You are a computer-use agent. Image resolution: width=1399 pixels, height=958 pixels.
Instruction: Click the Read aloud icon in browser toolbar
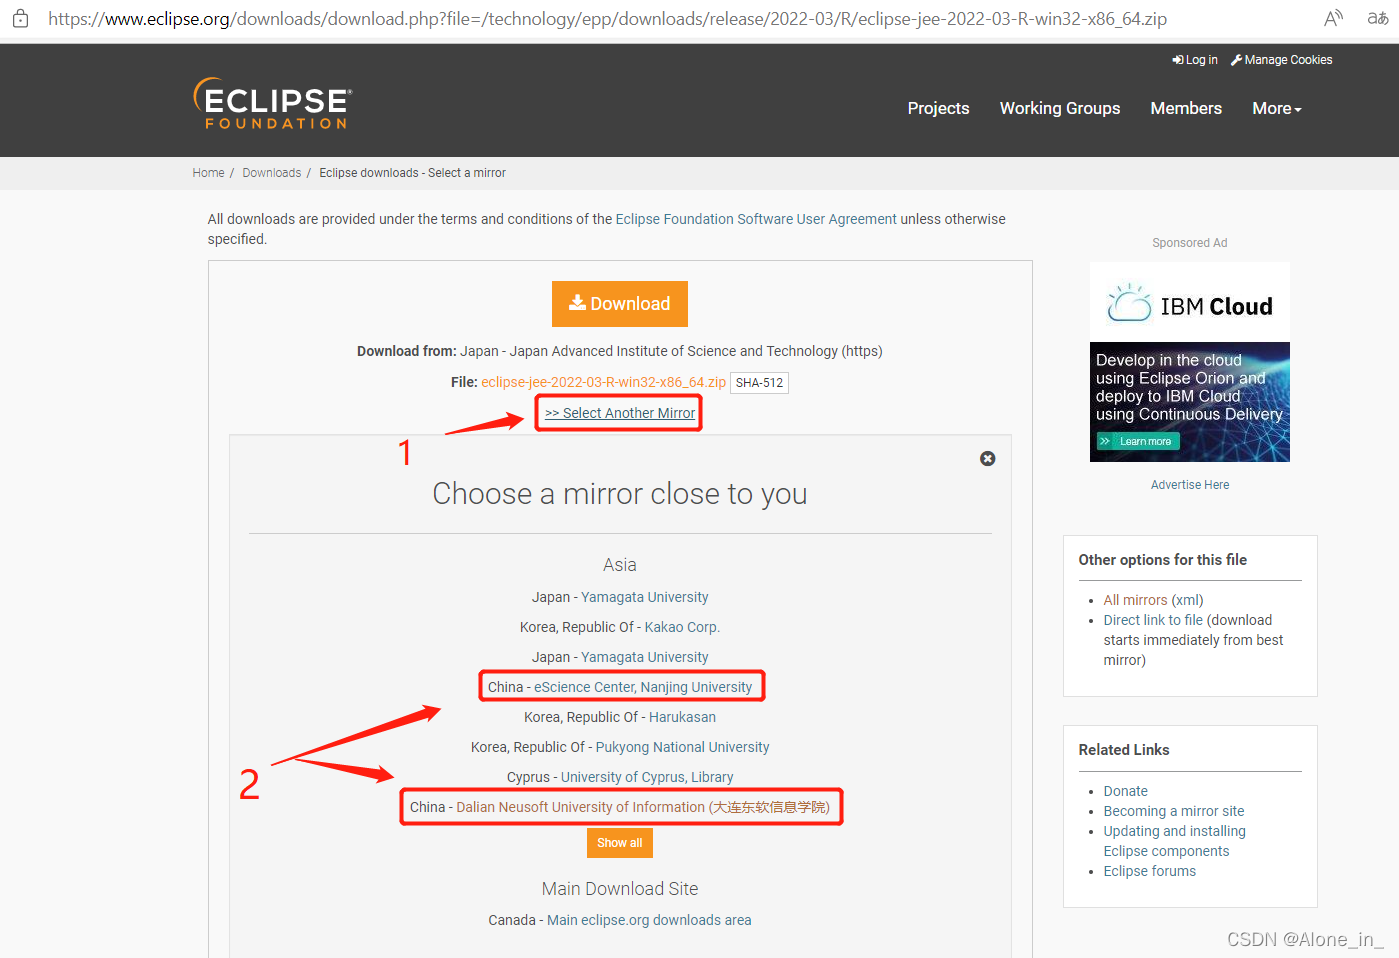(1333, 17)
